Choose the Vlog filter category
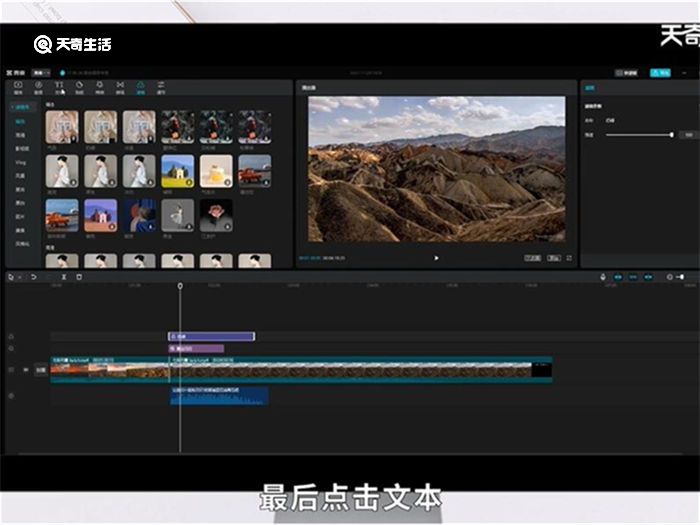The width and height of the screenshot is (700, 525). pos(21,162)
